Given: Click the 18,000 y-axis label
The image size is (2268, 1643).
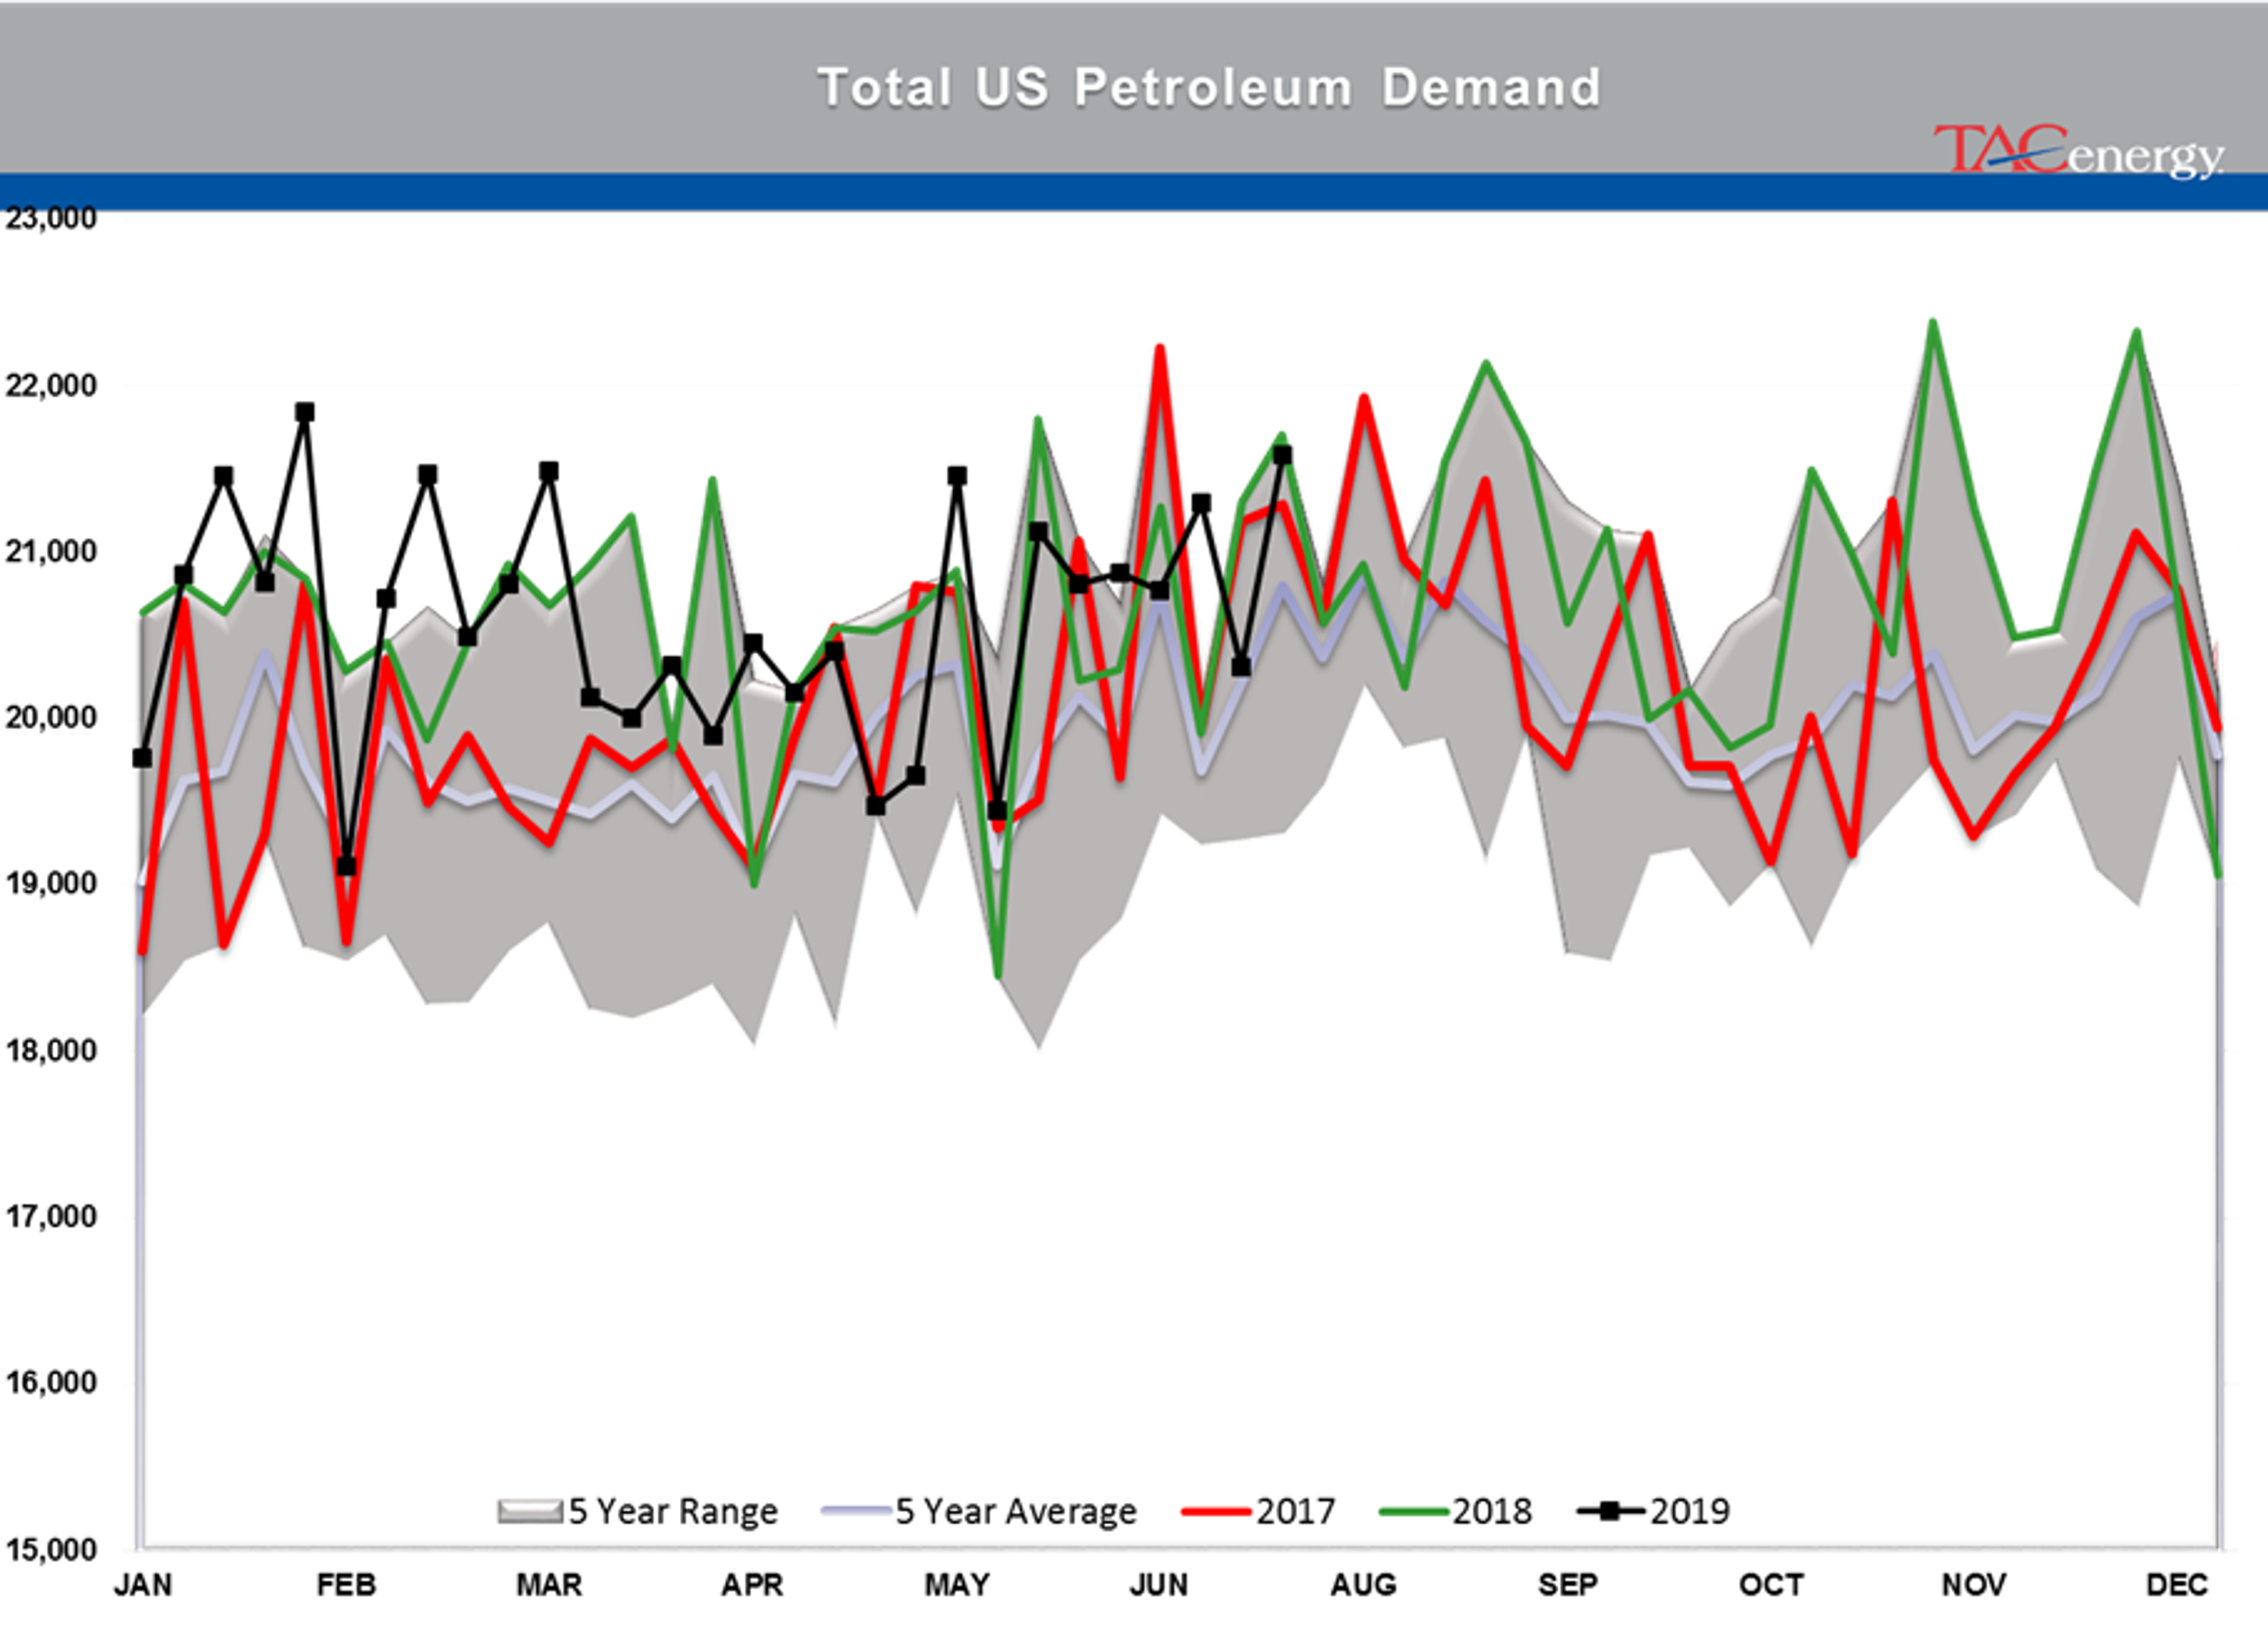Looking at the screenshot, I should (x=50, y=1050).
